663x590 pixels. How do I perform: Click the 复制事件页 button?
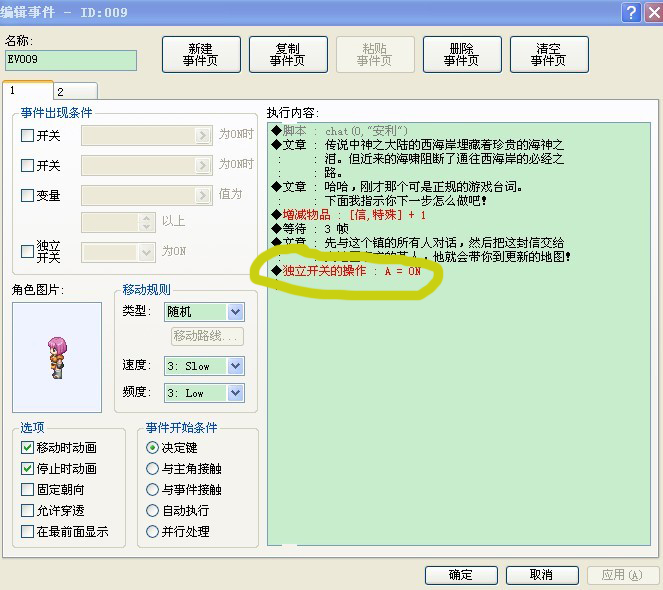288,55
